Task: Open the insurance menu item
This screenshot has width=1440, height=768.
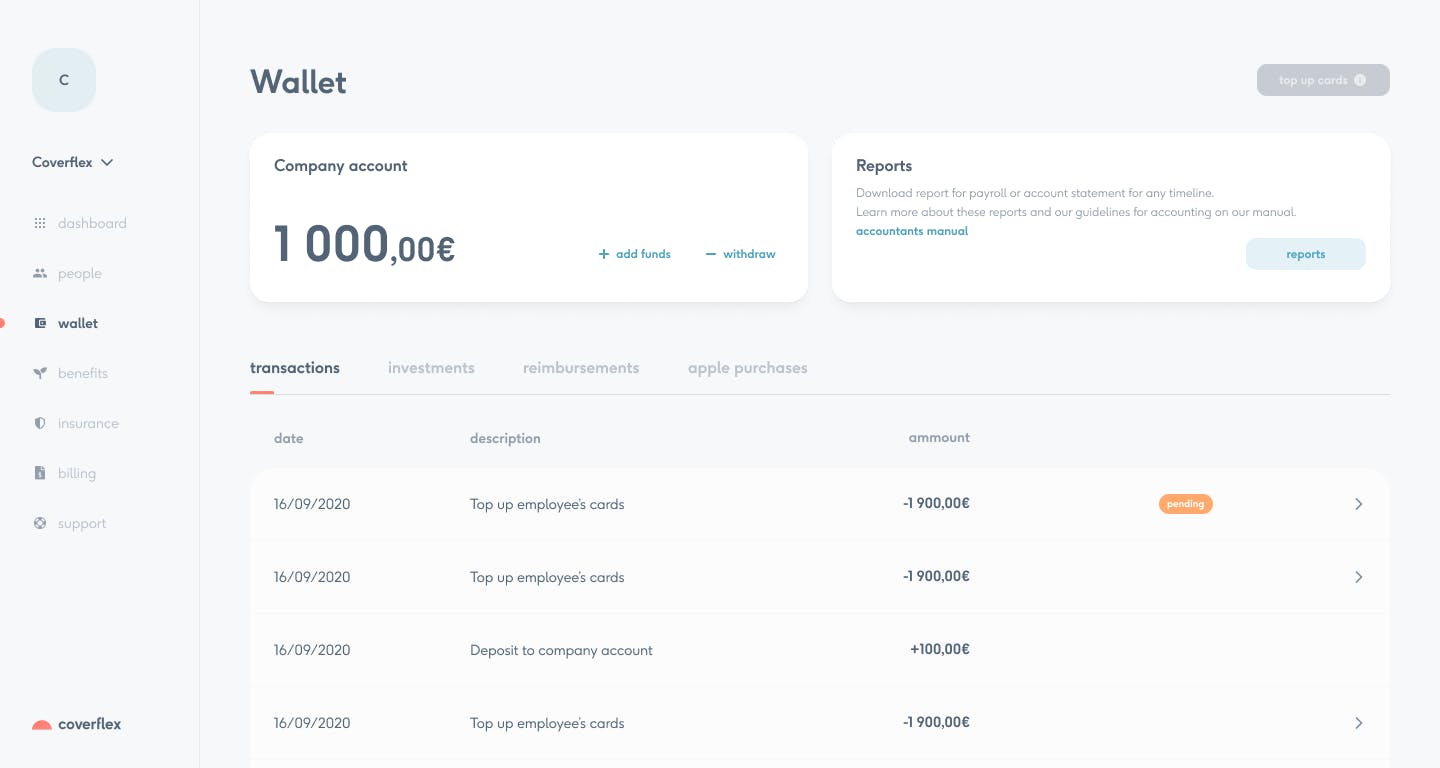Action: pos(88,423)
